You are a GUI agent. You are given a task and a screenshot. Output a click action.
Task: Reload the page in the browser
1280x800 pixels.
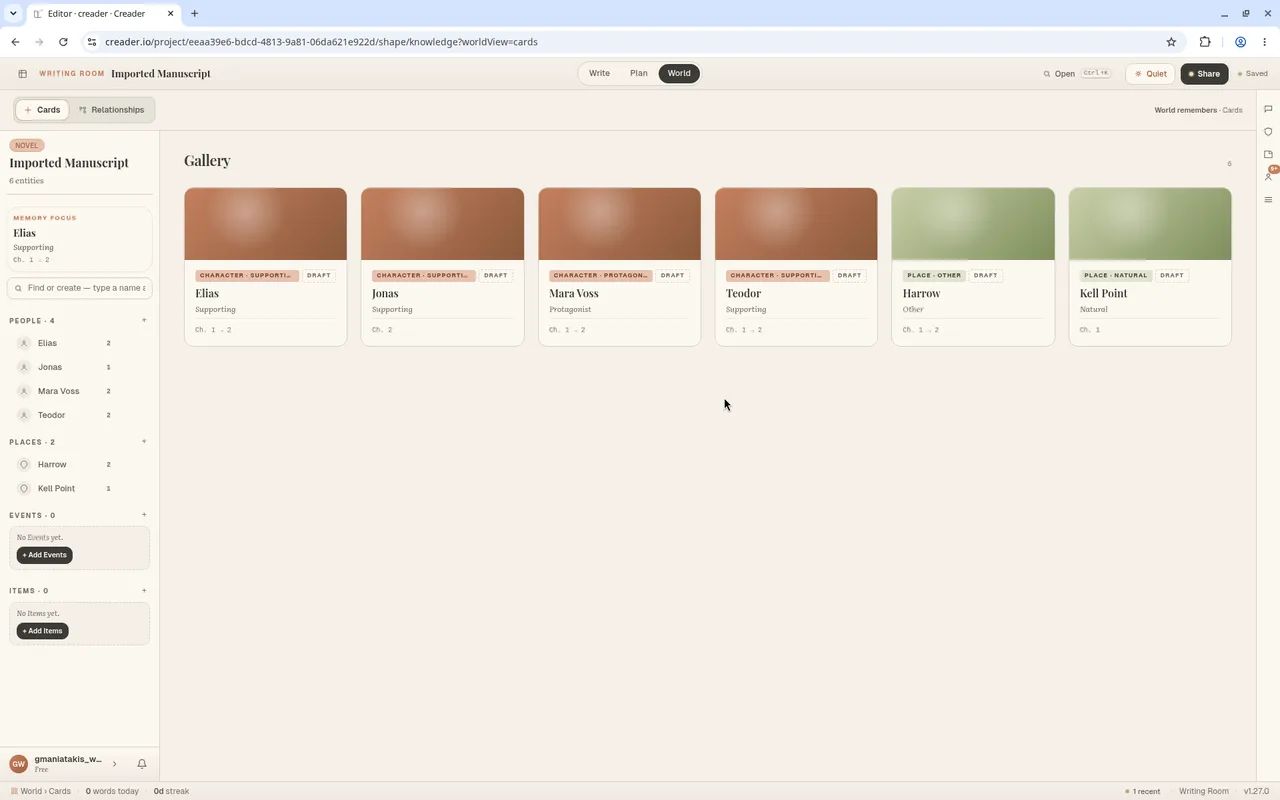63,42
